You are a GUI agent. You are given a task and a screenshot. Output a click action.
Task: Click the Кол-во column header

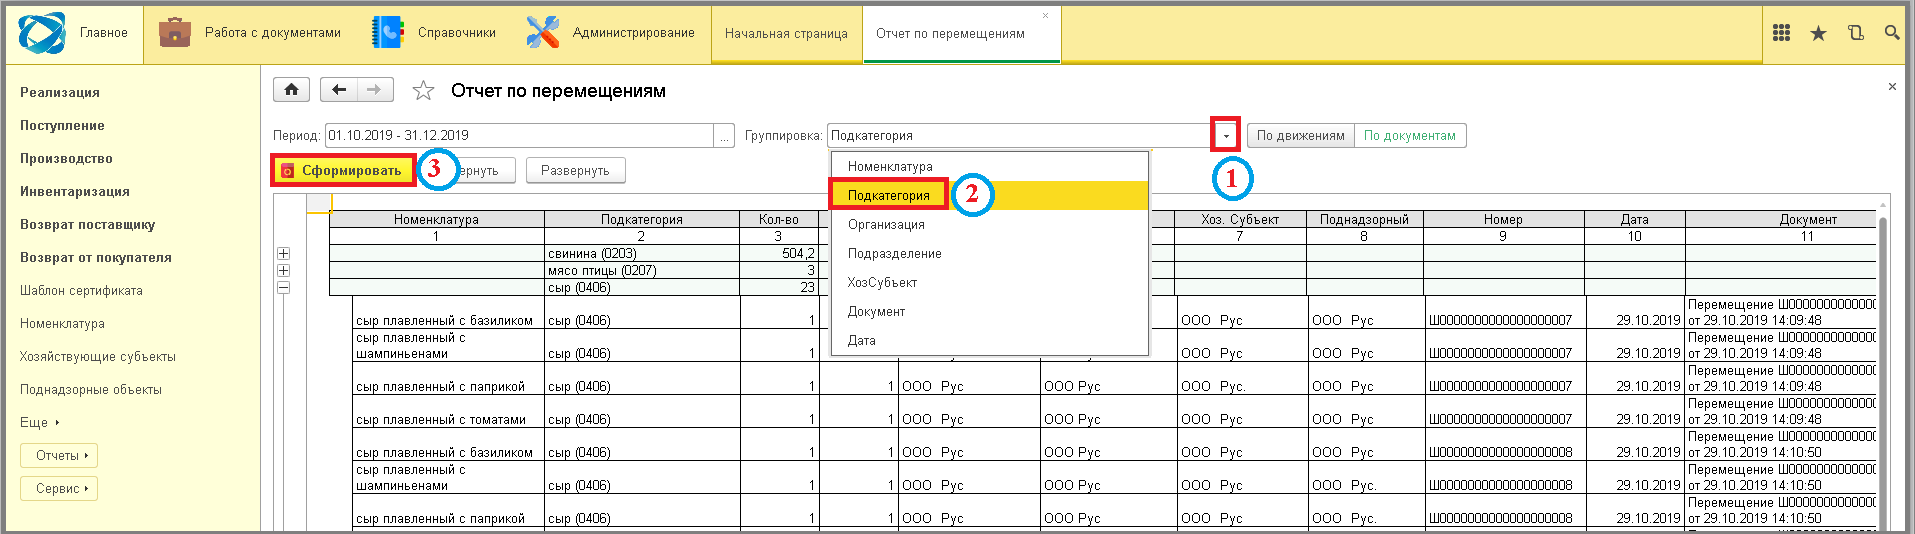[779, 220]
